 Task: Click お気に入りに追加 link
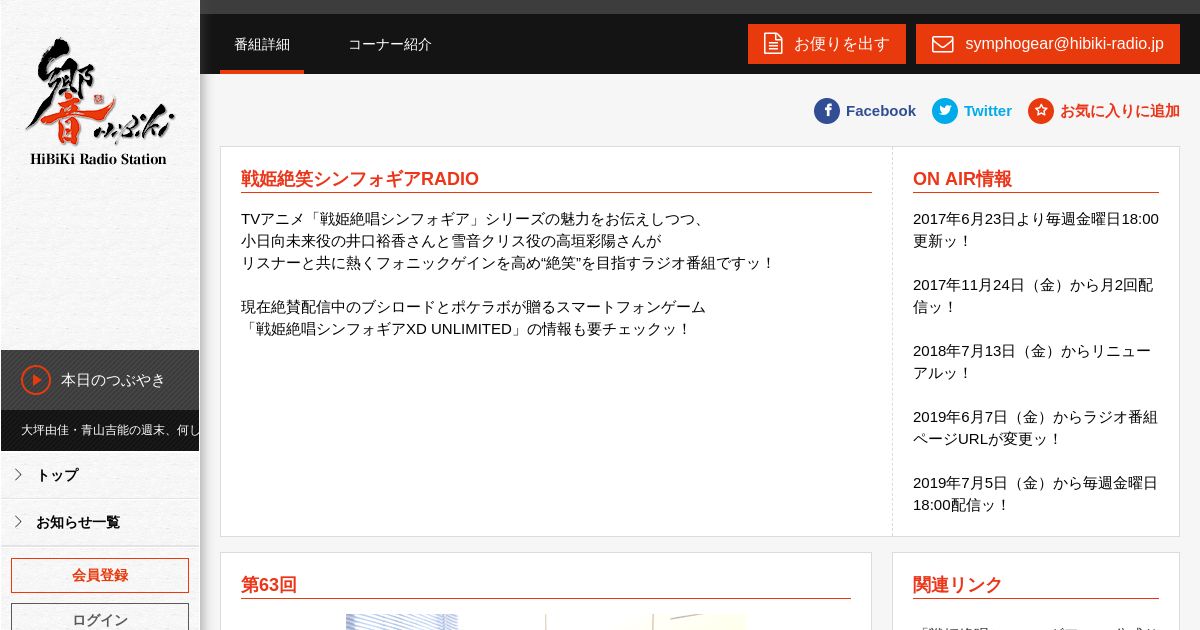point(1120,111)
